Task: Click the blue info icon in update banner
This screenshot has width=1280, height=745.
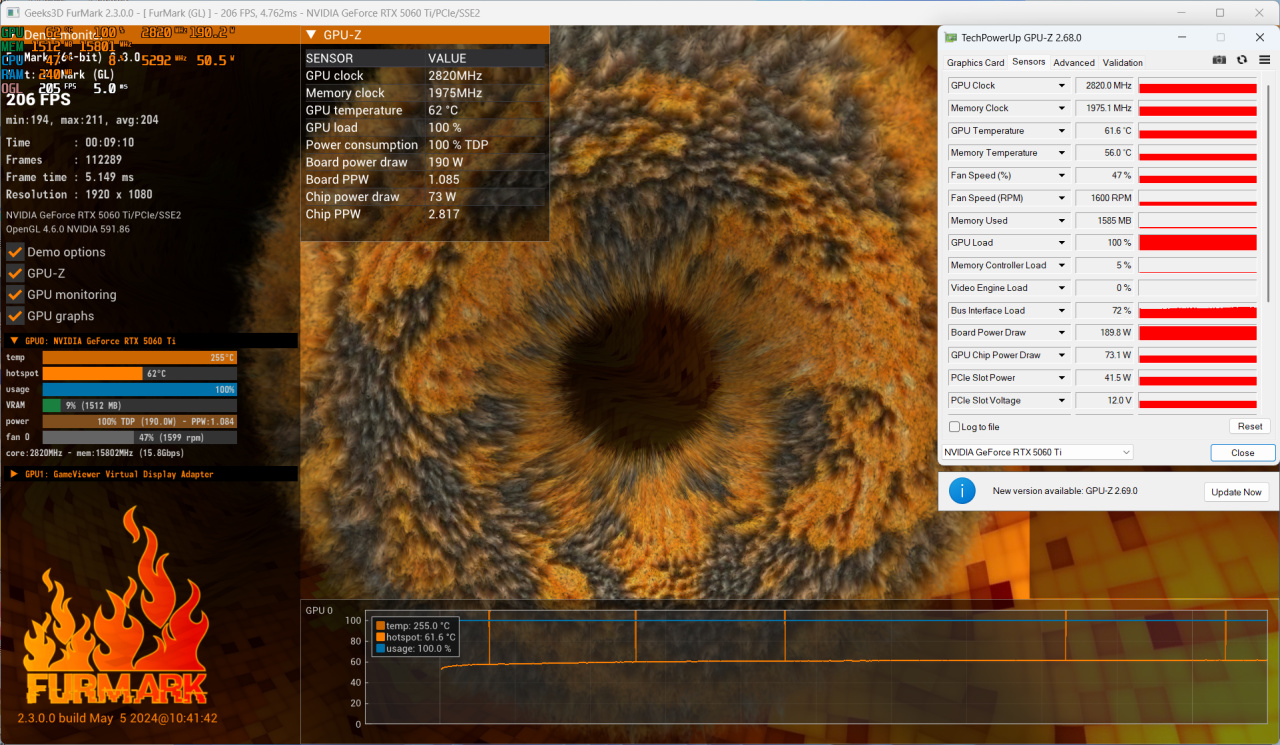Action: 962,491
